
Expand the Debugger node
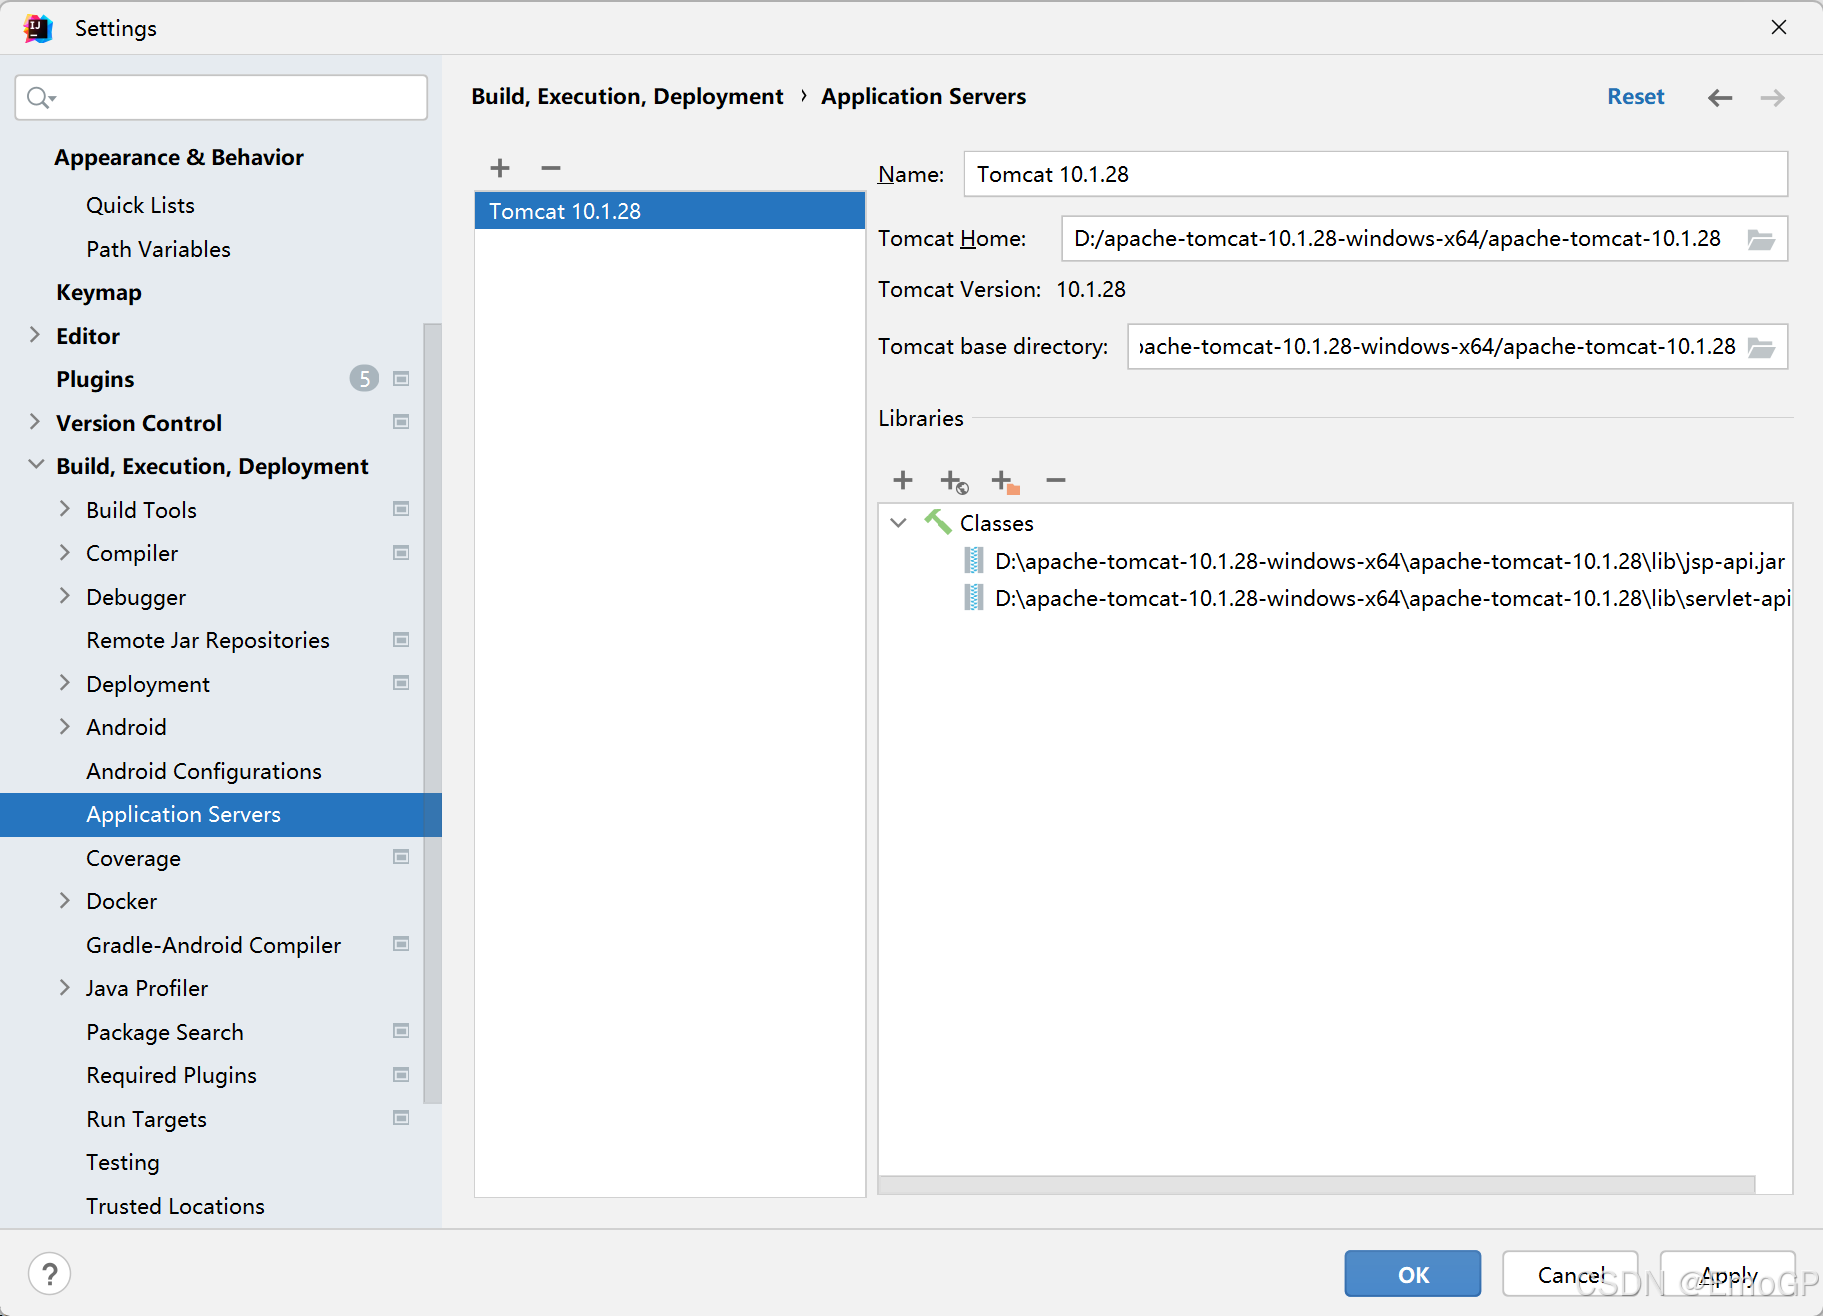(65, 596)
